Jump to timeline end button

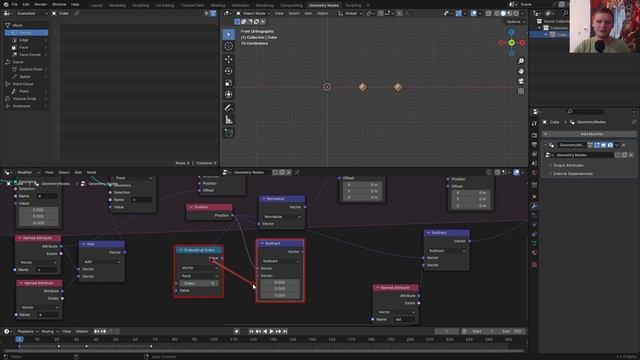point(285,331)
